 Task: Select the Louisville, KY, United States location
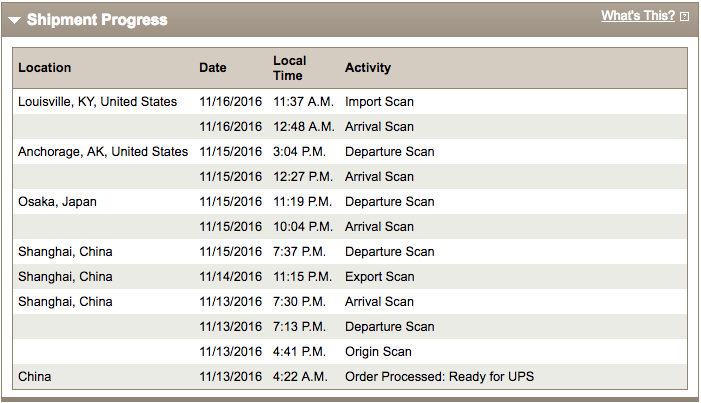(x=97, y=102)
